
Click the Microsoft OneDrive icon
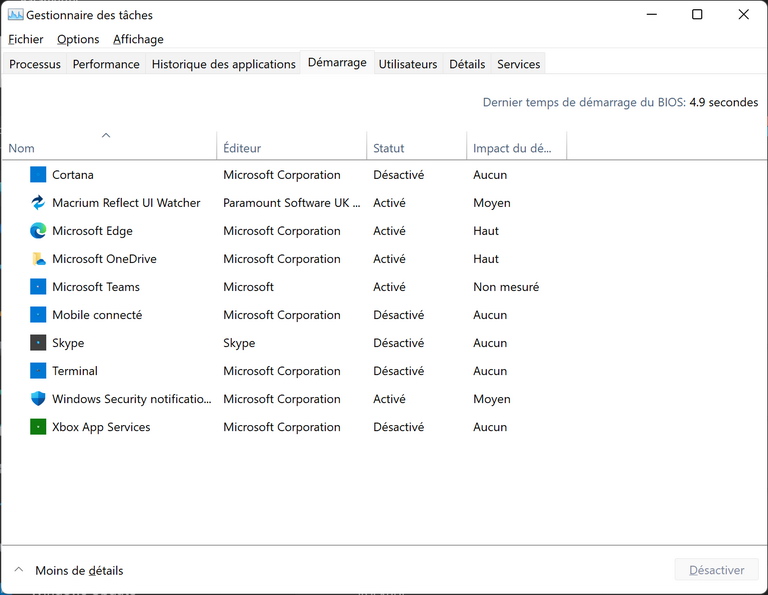(x=38, y=259)
